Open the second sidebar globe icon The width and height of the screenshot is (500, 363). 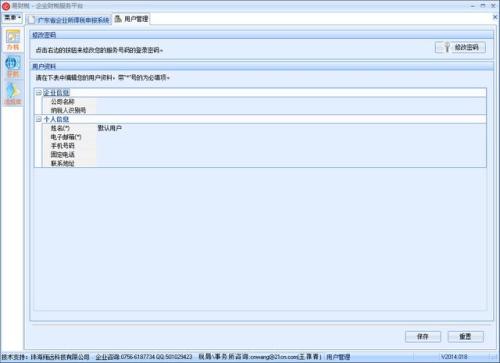13,67
